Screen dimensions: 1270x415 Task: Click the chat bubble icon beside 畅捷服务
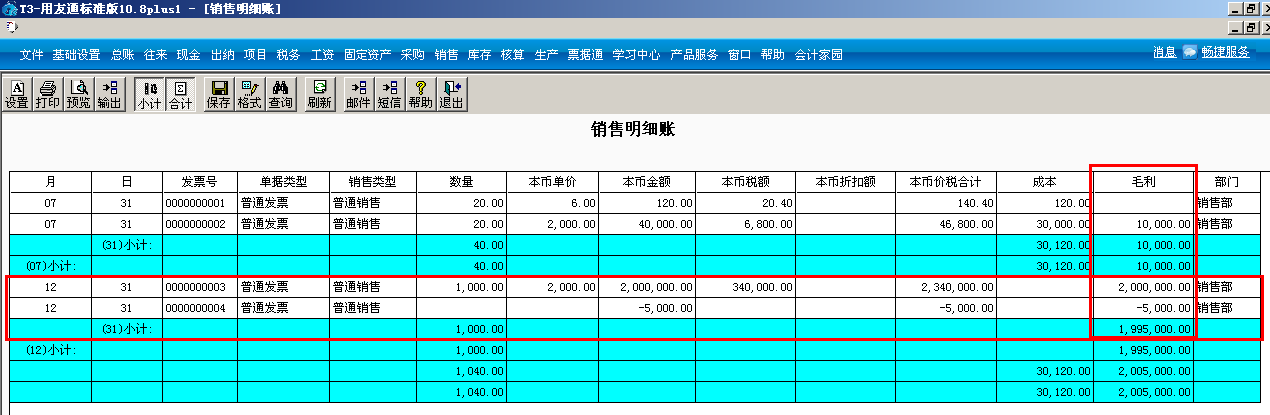point(1190,52)
